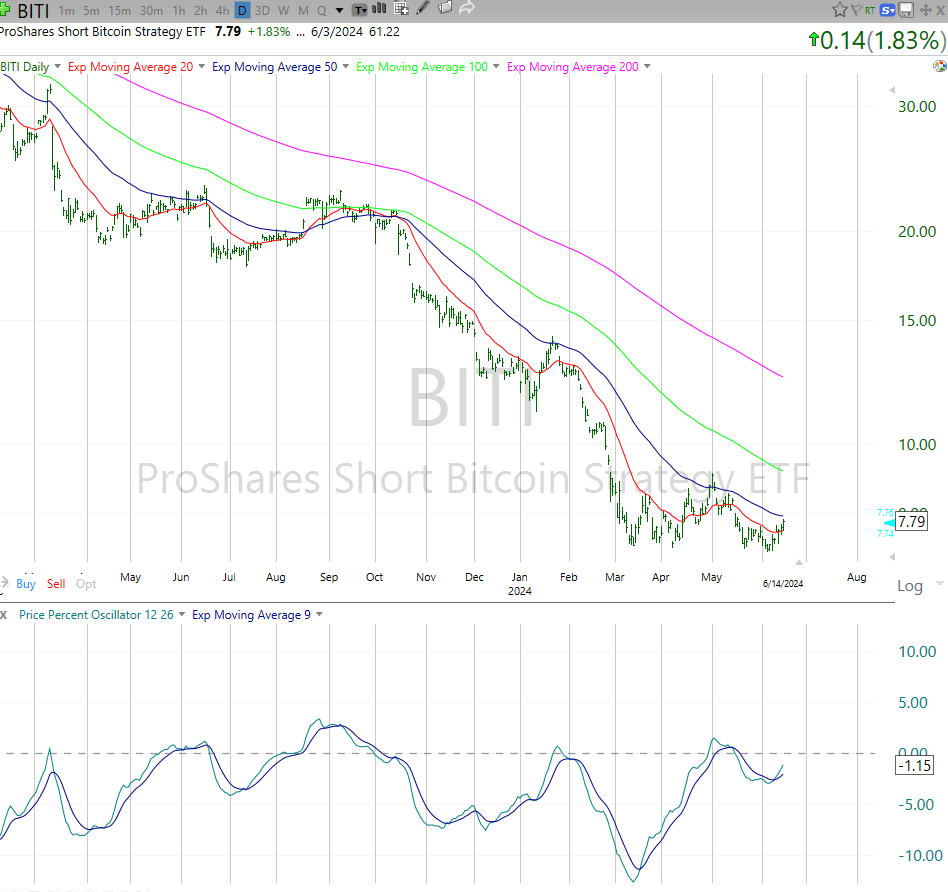
Task: Expand the Price Percent Oscillator settings
Action: click(179, 614)
